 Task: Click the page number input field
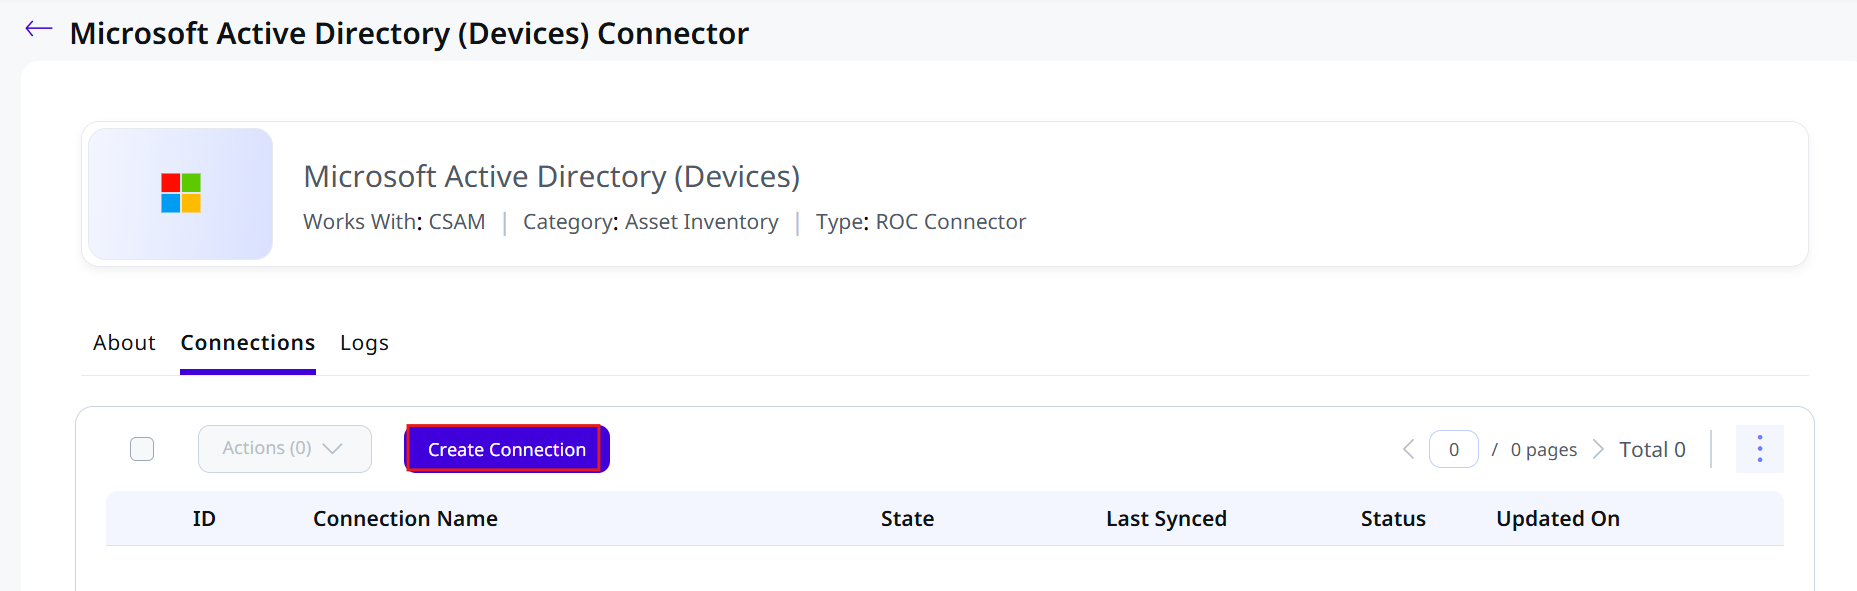[1454, 449]
